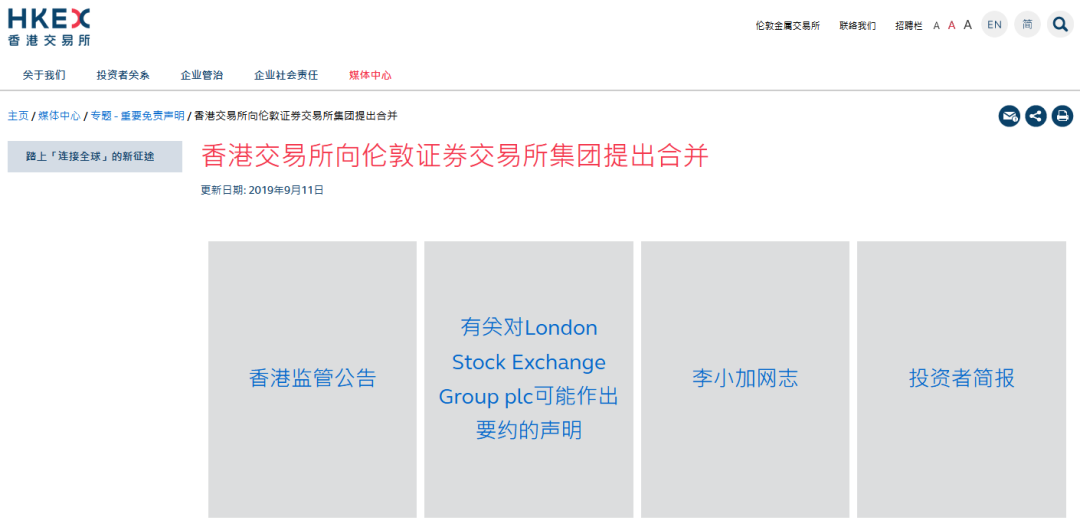Click the email subscription icon
The image size is (1080, 527).
pos(1009,116)
